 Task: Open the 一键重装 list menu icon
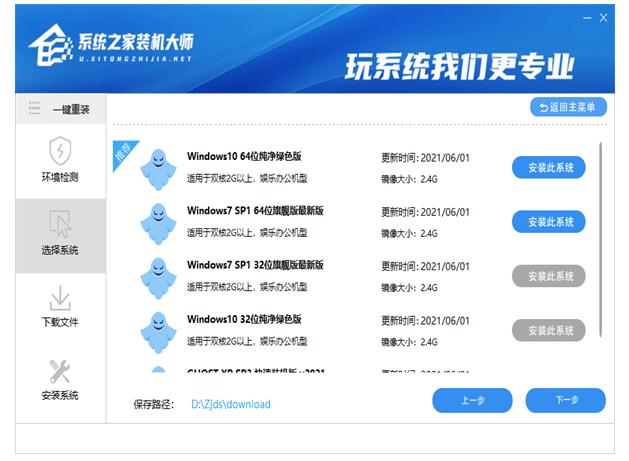coord(34,108)
